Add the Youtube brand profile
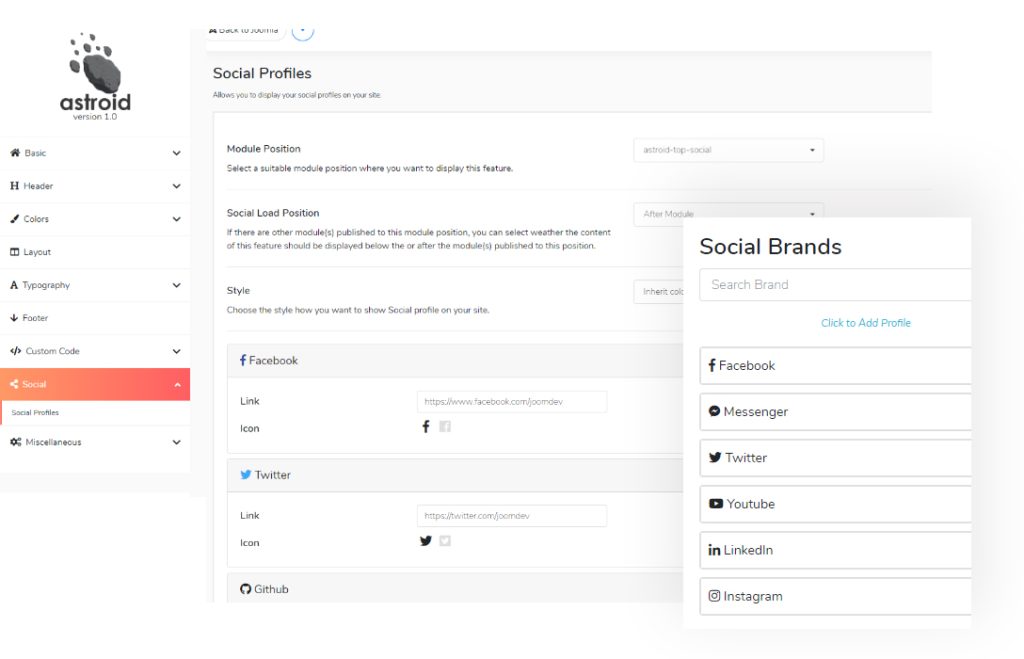Image resolution: width=1024 pixels, height=659 pixels. (x=835, y=504)
